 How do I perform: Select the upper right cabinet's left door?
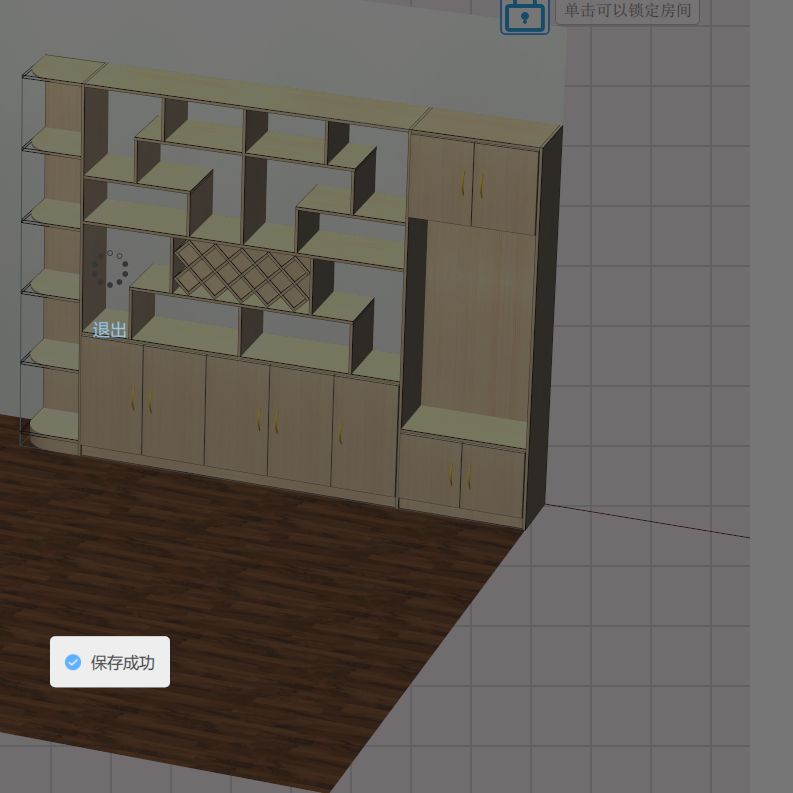(441, 180)
